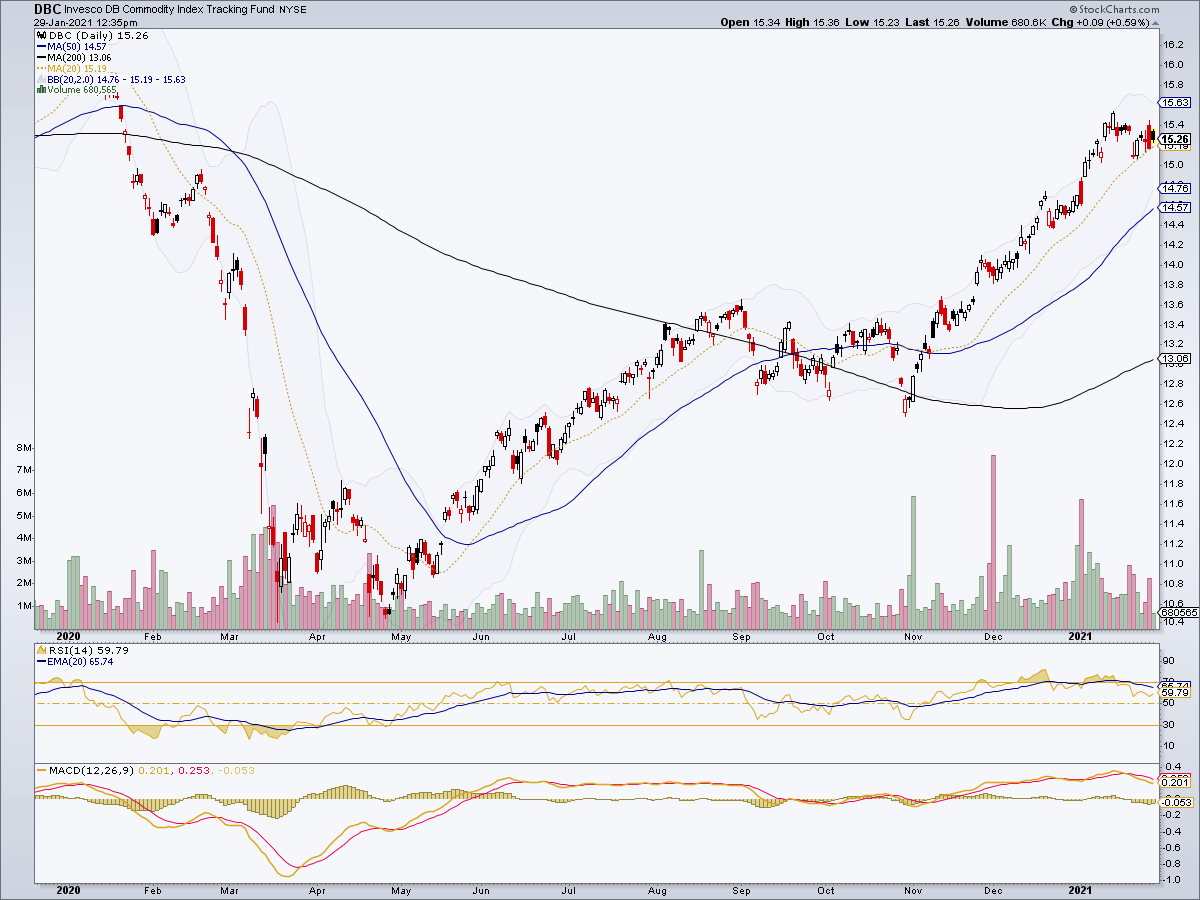The image size is (1200, 900).
Task: Click the small up arrow after Chg value
Action: tap(1156, 23)
